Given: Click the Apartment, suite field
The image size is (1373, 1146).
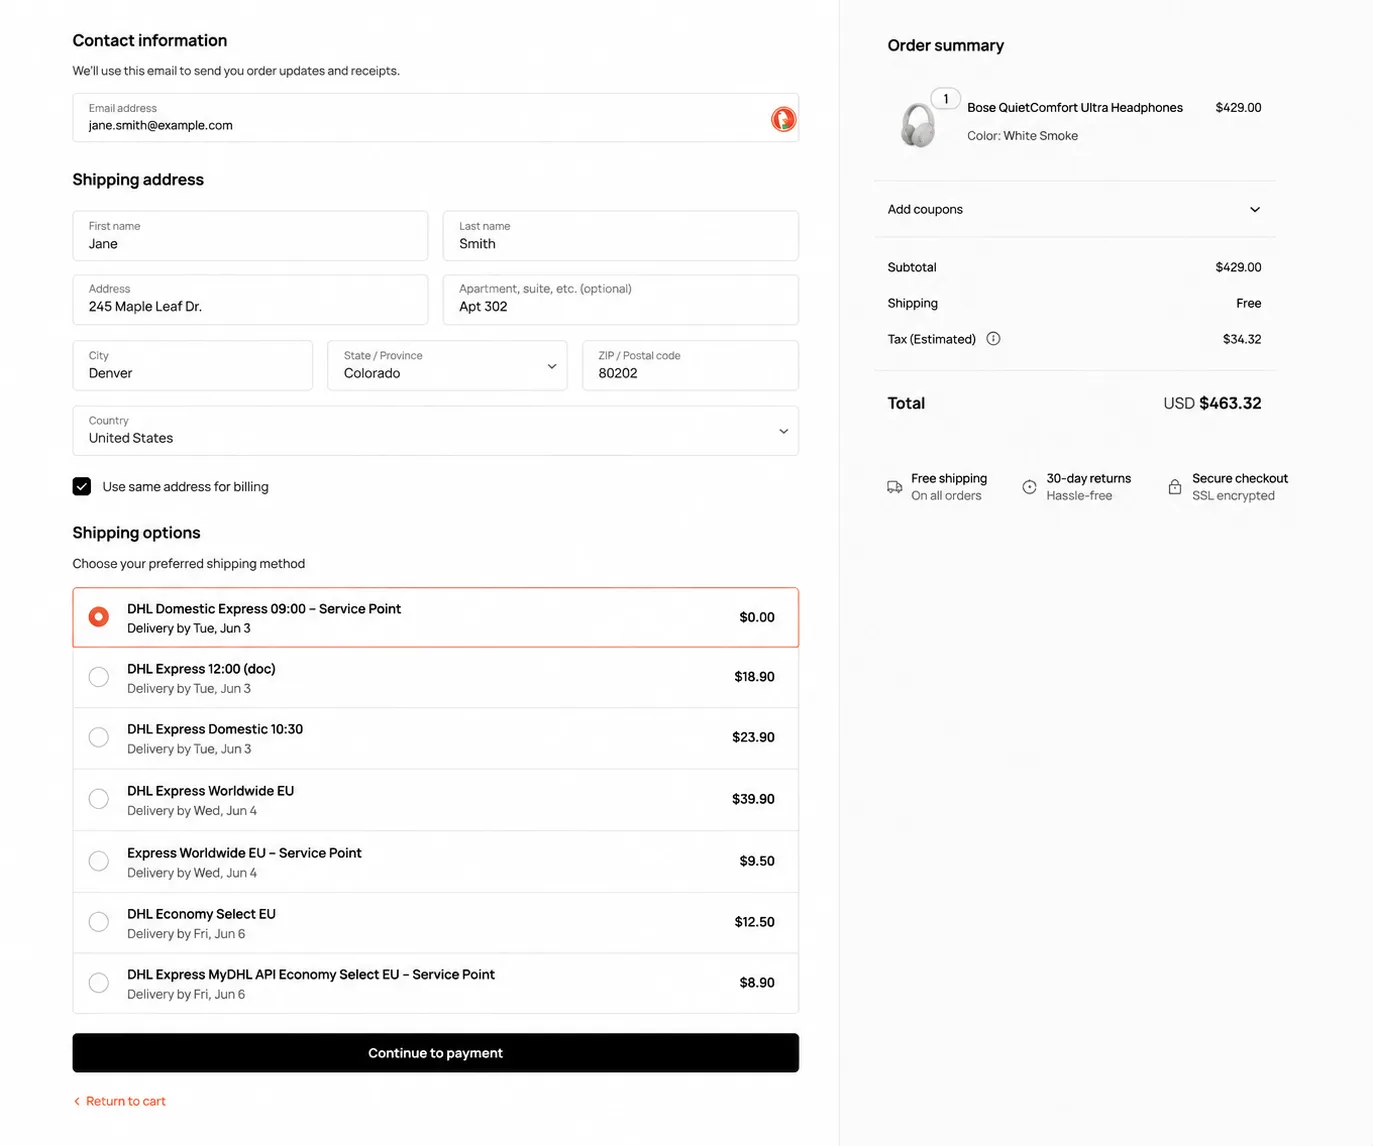Looking at the screenshot, I should click(x=620, y=300).
